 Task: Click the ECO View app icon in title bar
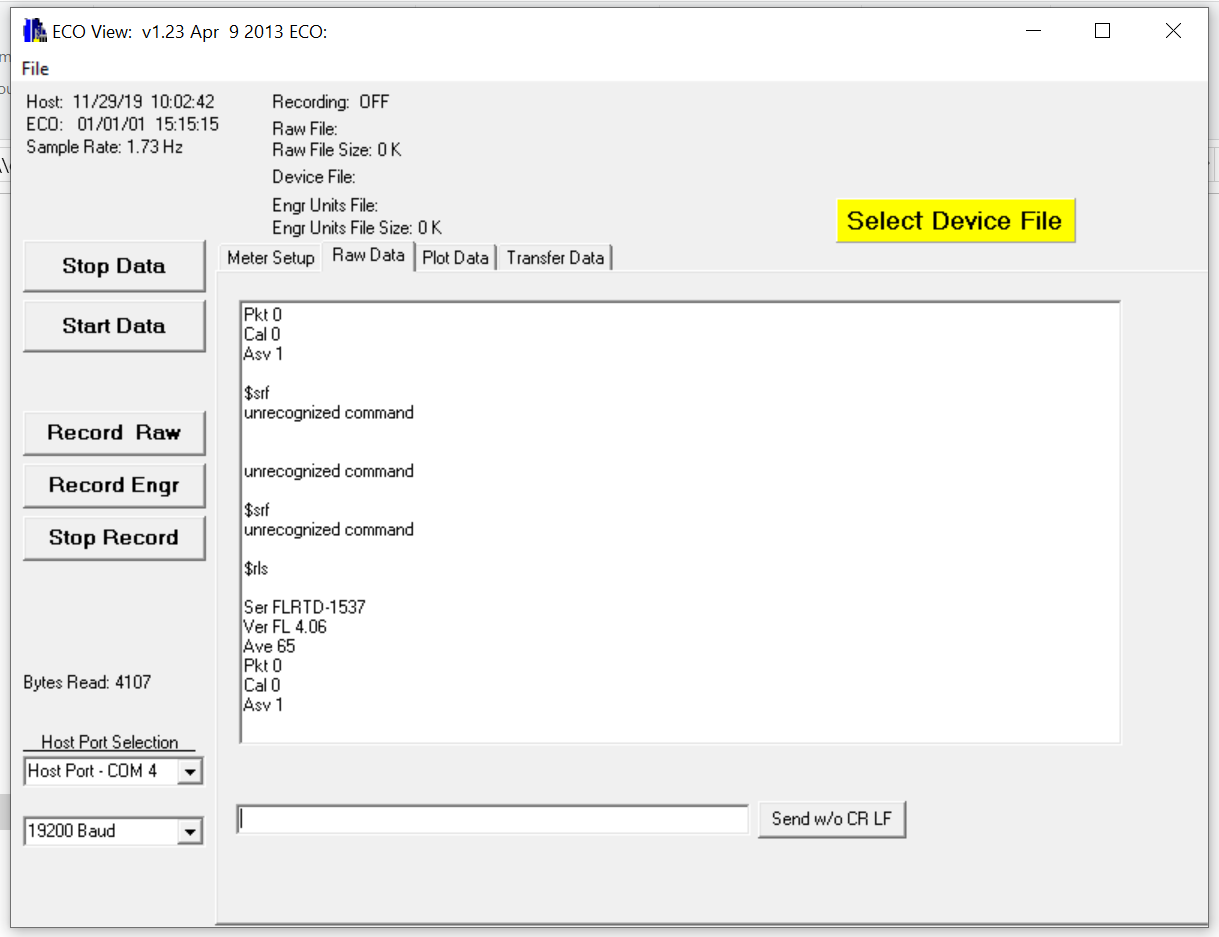click(x=34, y=31)
